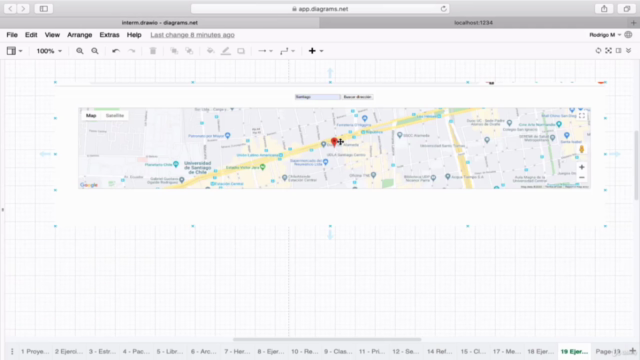The image size is (640, 360).
Task: Click the zoom in magnifier icon
Action: (80, 51)
